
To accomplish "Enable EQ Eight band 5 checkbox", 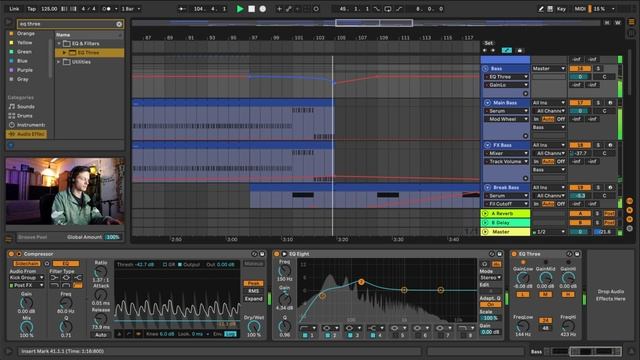I will [395, 335].
